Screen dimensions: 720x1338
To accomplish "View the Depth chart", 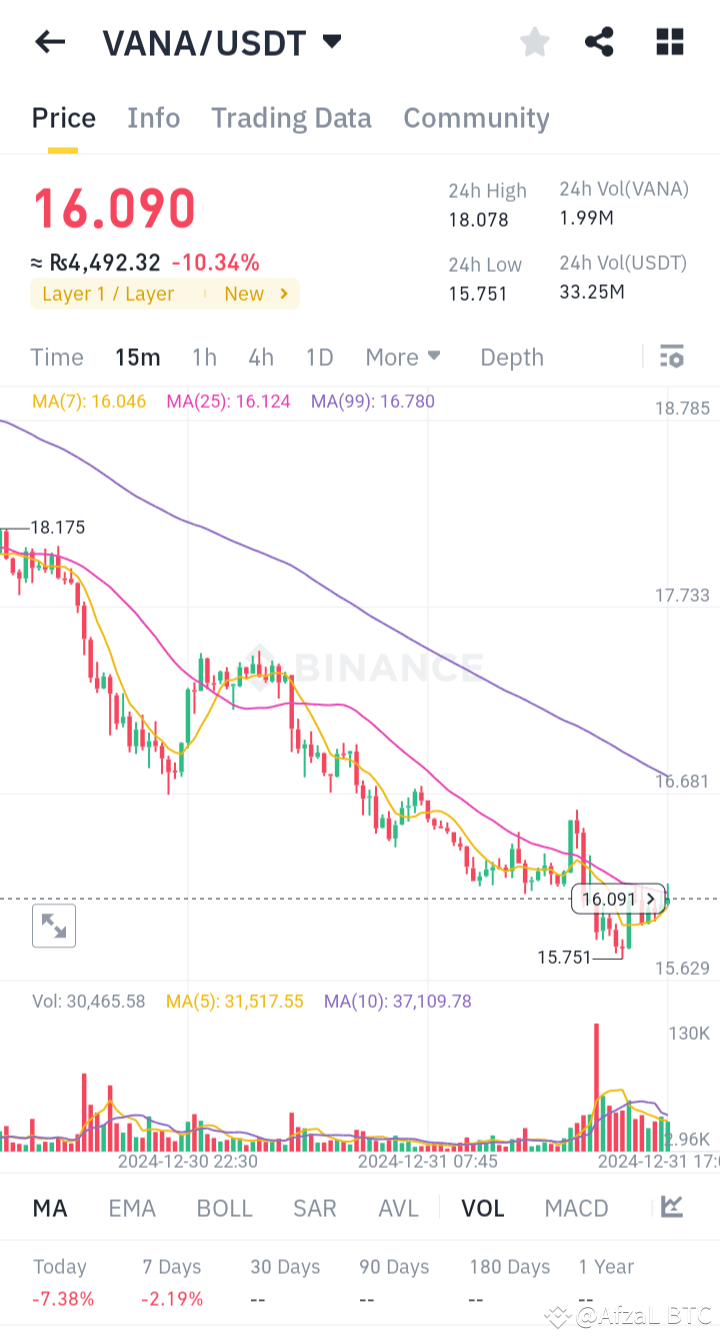I will (x=511, y=356).
